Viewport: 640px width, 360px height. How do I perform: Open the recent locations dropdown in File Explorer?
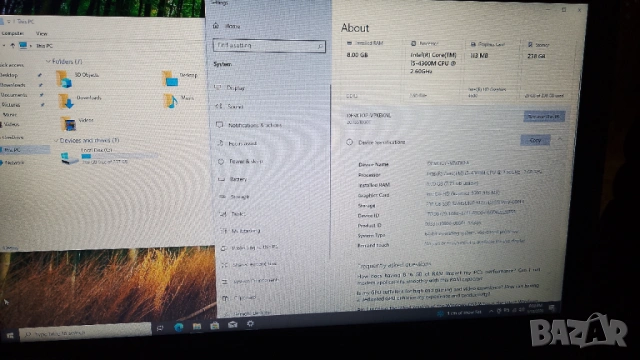click(5, 46)
